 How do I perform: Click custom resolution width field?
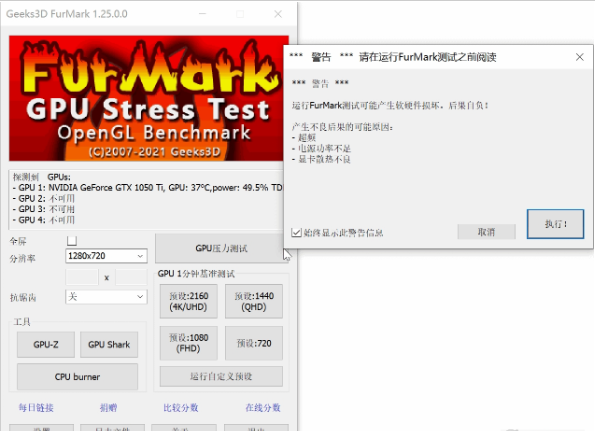pyautogui.click(x=82, y=277)
